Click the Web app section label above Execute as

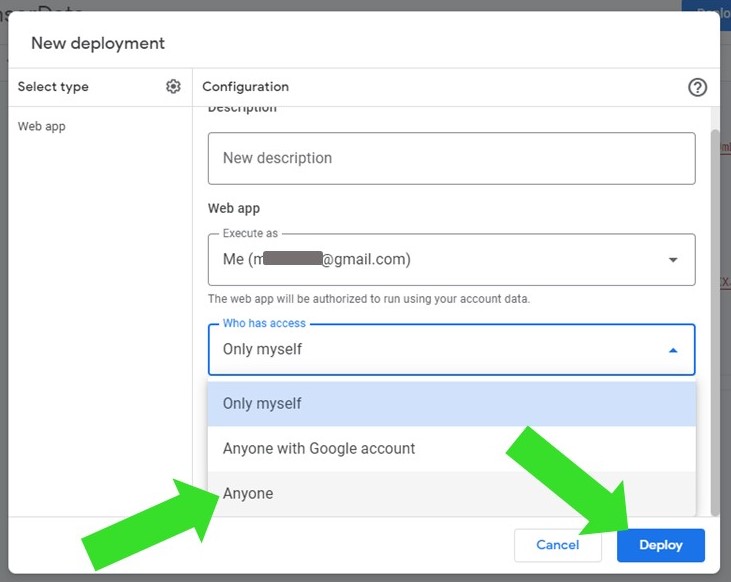[x=234, y=208]
